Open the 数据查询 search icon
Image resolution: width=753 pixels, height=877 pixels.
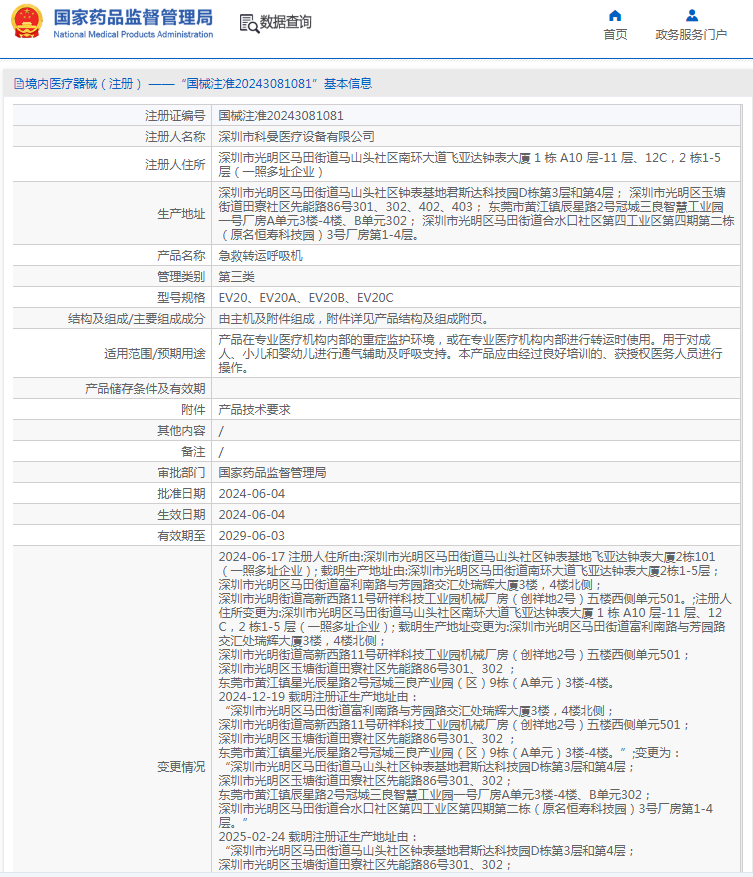click(x=249, y=23)
